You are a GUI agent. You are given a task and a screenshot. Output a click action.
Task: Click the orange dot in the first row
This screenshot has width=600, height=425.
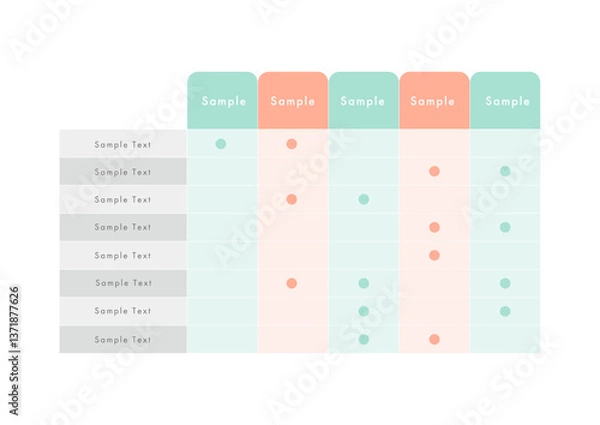tap(292, 144)
